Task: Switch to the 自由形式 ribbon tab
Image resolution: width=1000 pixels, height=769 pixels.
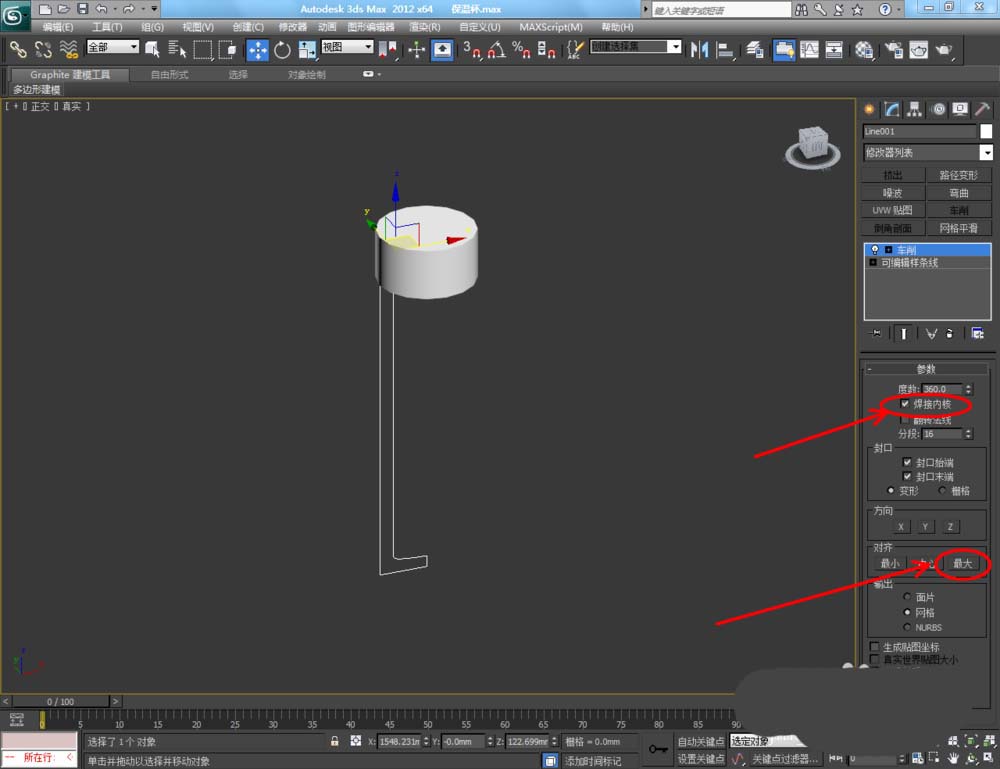Action: [170, 75]
